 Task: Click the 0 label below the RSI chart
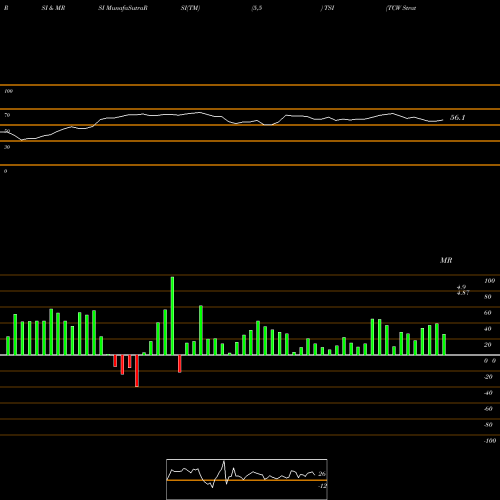tap(5, 171)
